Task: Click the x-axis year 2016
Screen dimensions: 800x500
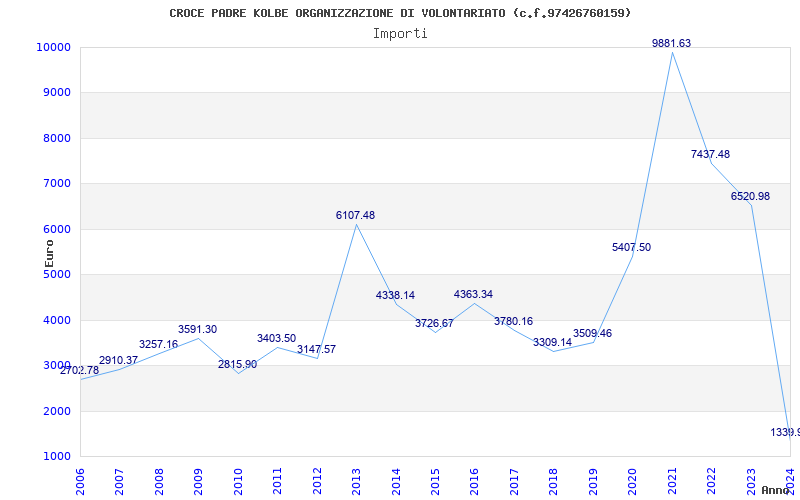Action: pos(475,482)
